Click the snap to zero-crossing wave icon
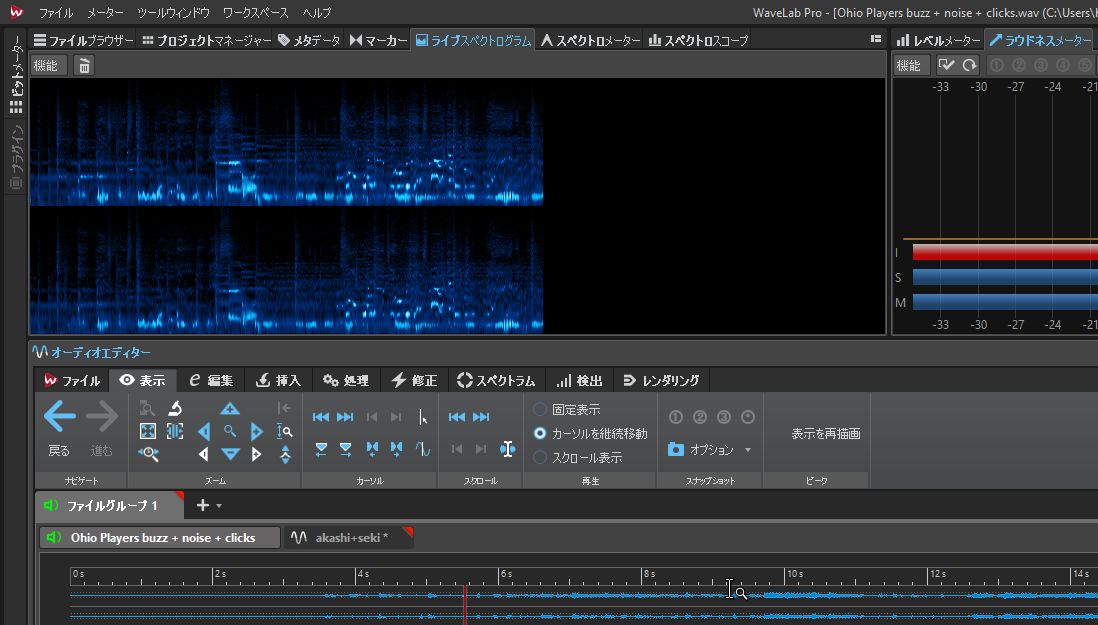This screenshot has height=625, width=1098. pos(423,449)
